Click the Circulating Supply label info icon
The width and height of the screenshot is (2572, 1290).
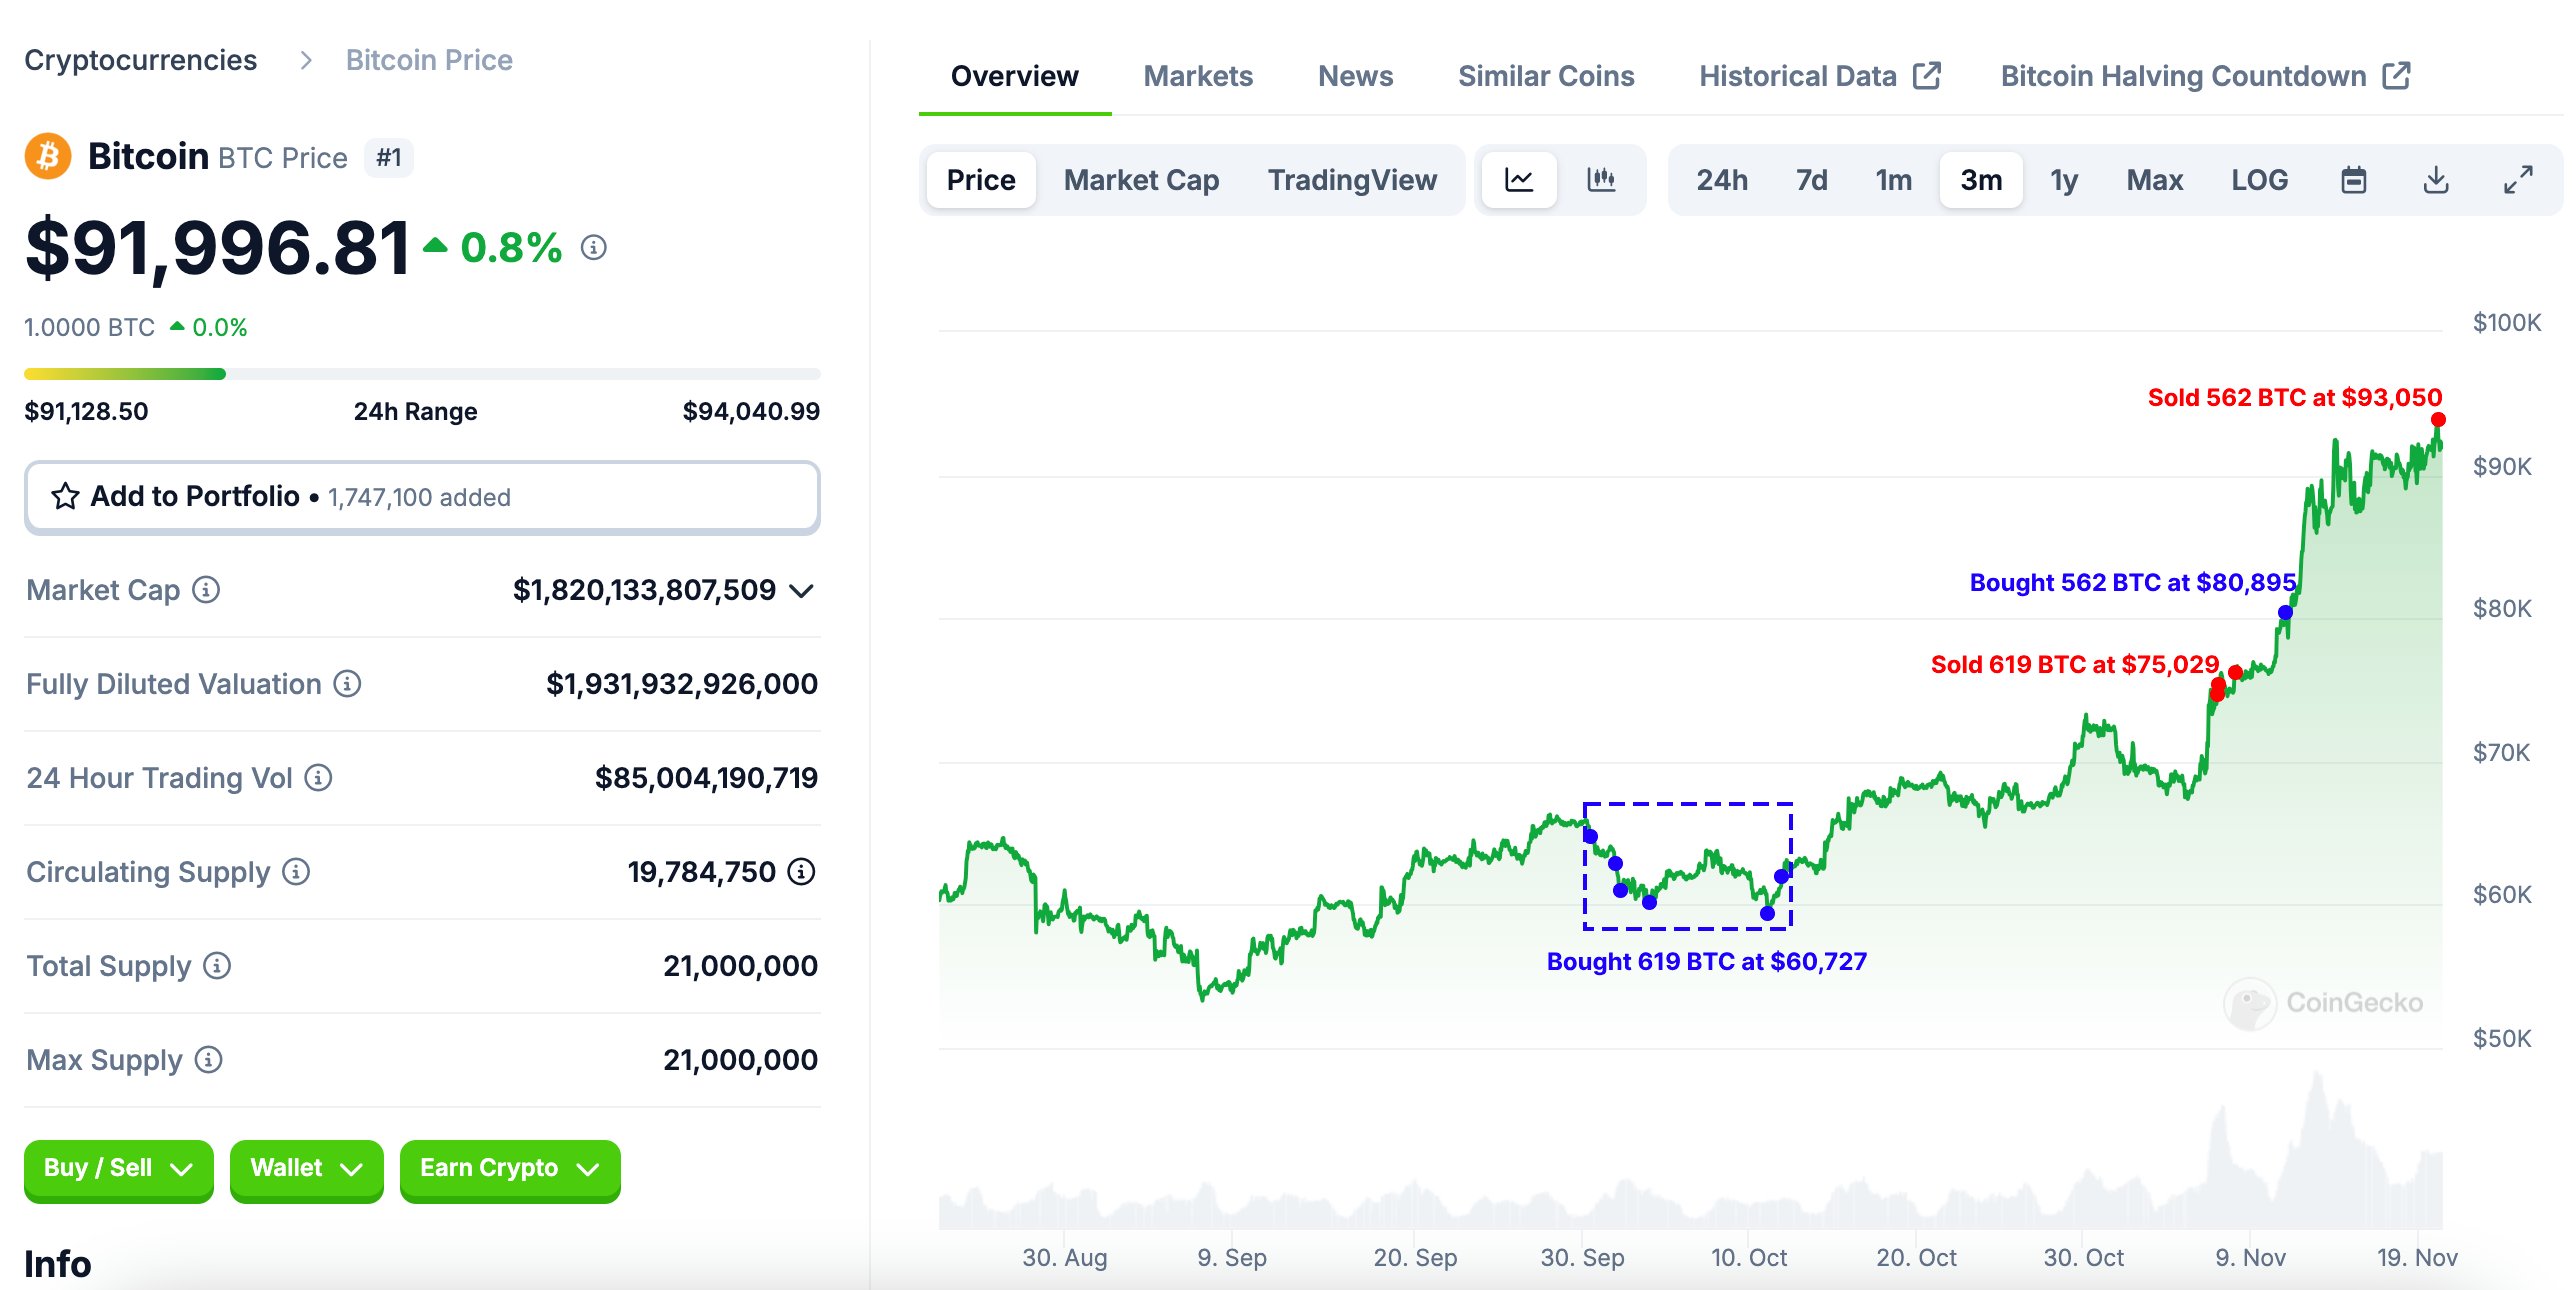296,872
